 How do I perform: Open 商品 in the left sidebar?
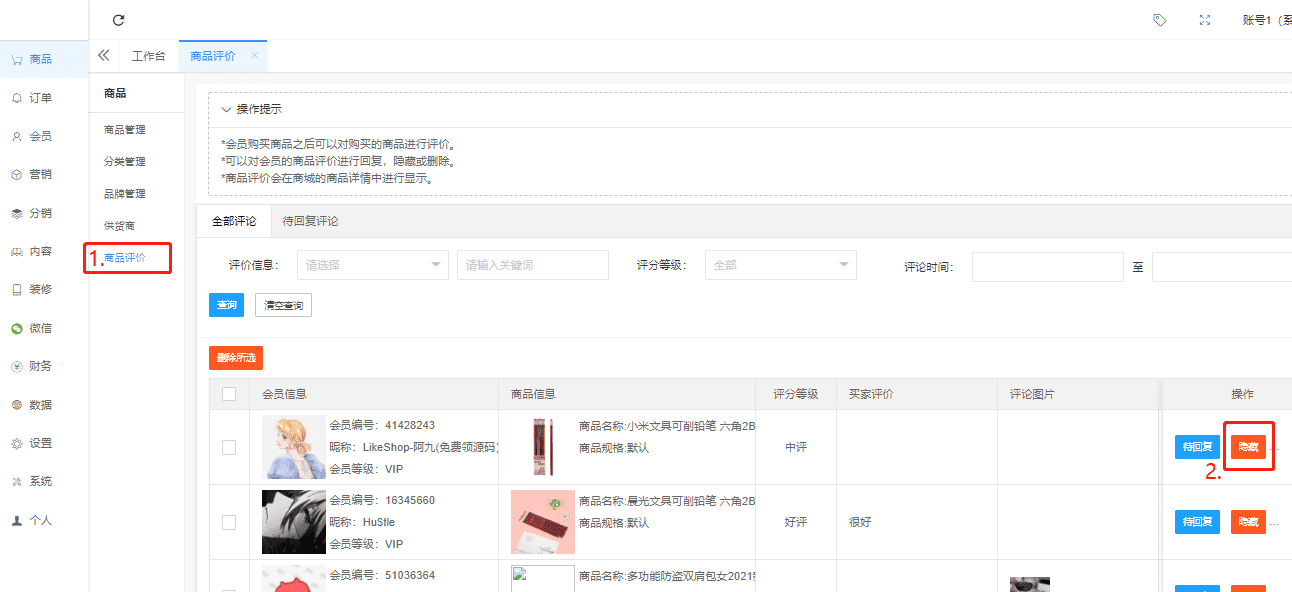coord(40,59)
